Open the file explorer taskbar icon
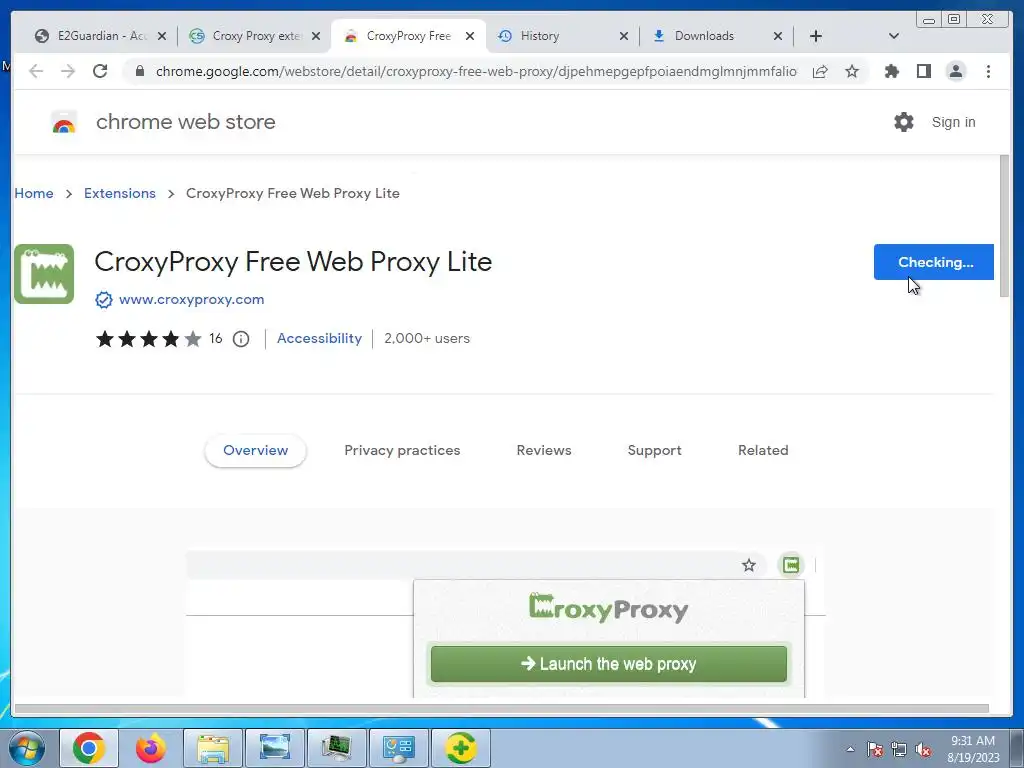Screen dimensions: 1024x768 point(213,748)
